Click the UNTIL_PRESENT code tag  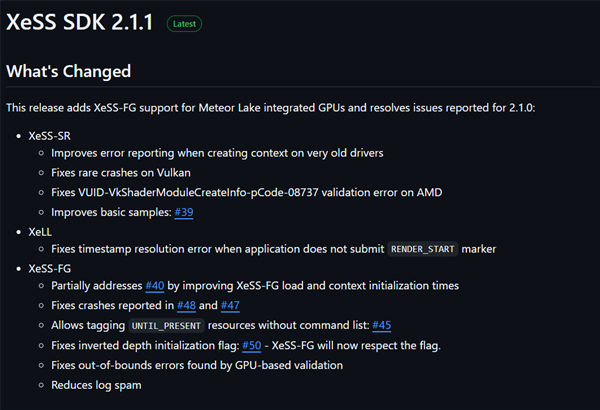[166, 326]
